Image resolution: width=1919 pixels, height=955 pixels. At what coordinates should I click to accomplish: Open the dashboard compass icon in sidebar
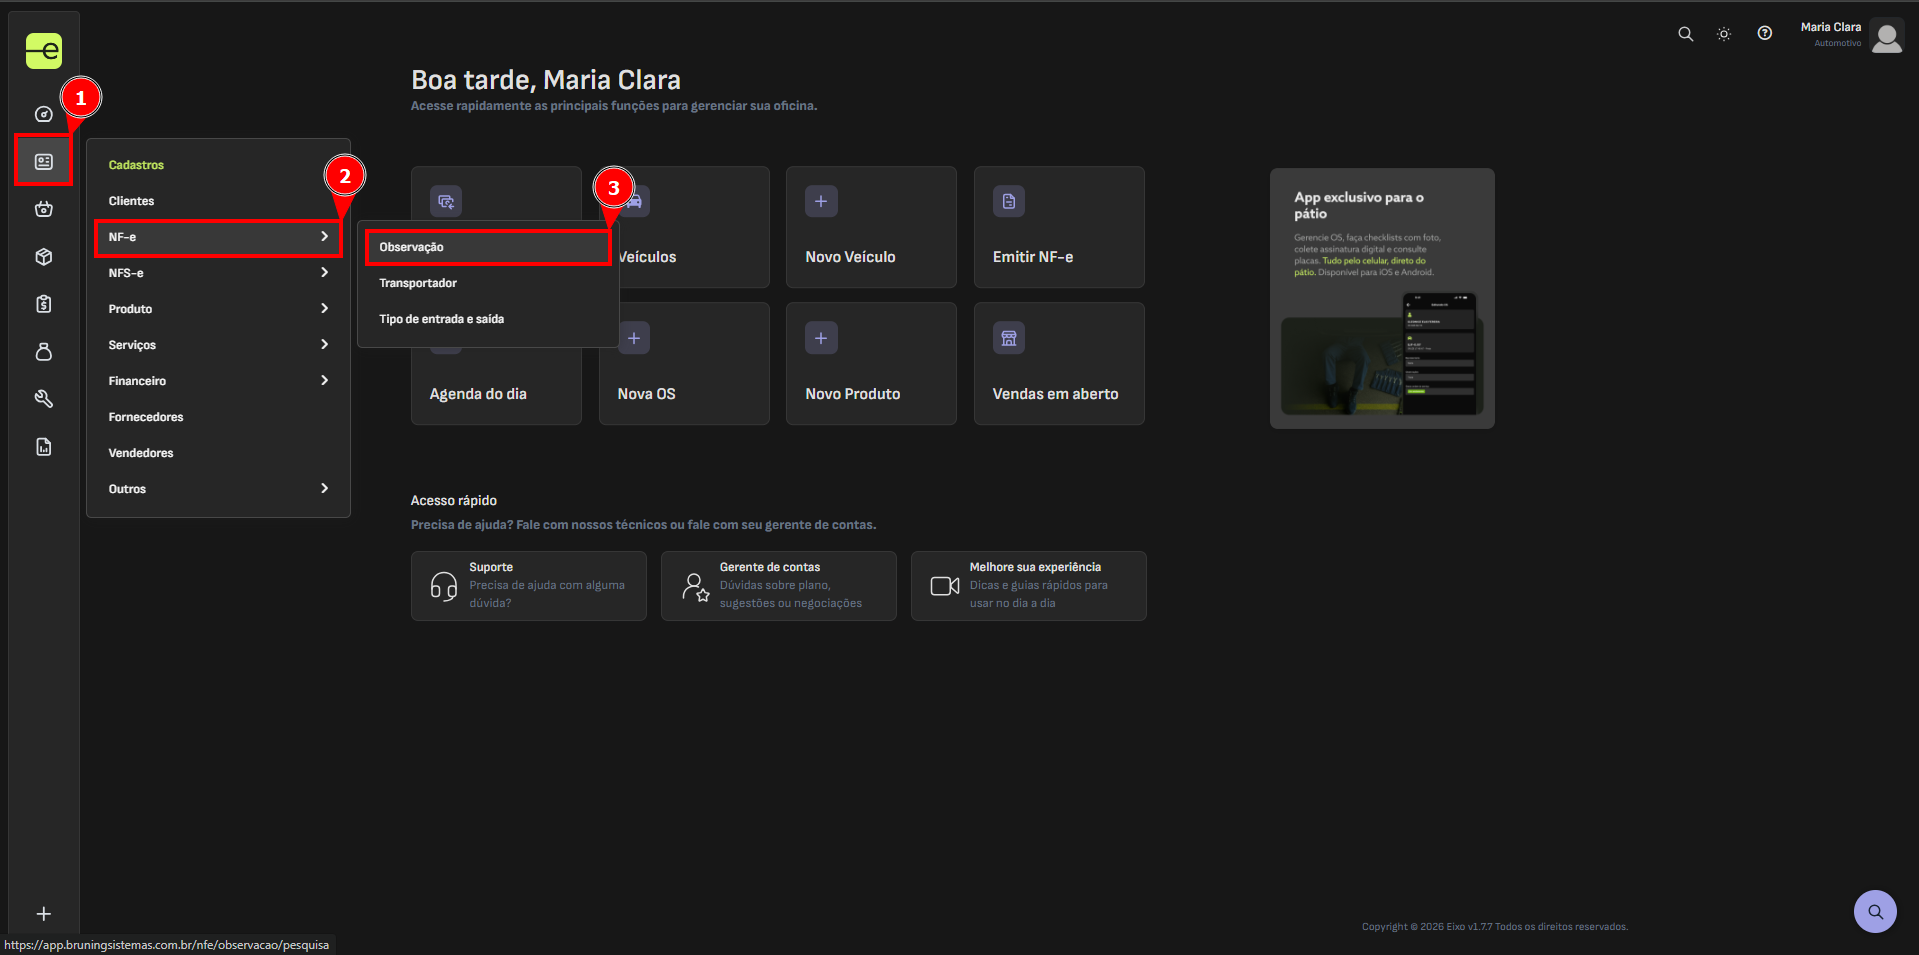(44, 114)
